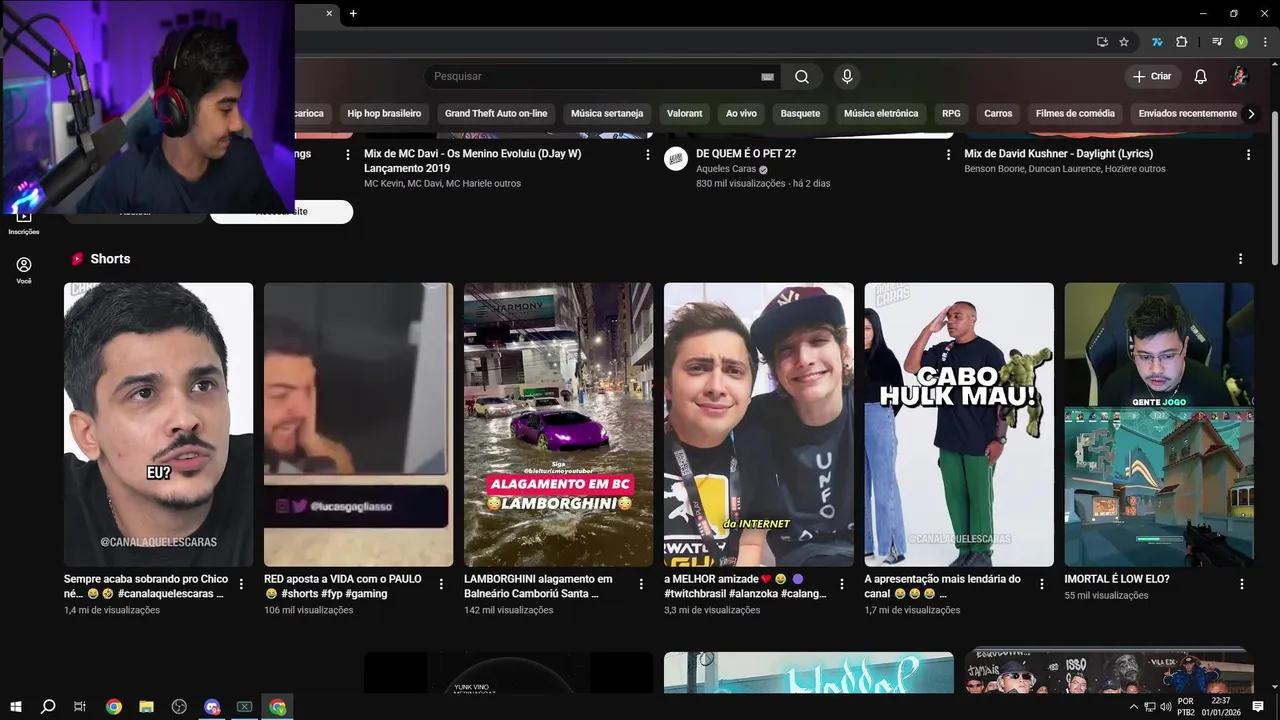Open options for LAMBORGHINI alagamento short

point(641,584)
